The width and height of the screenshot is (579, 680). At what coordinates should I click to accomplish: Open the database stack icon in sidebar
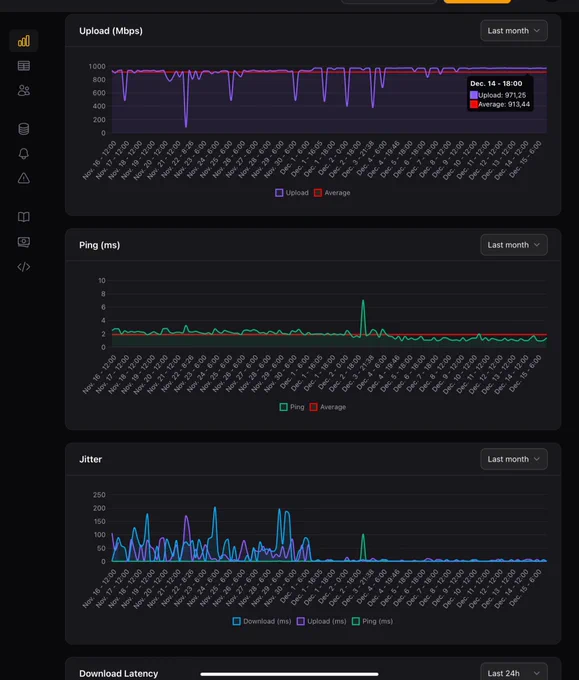24,129
